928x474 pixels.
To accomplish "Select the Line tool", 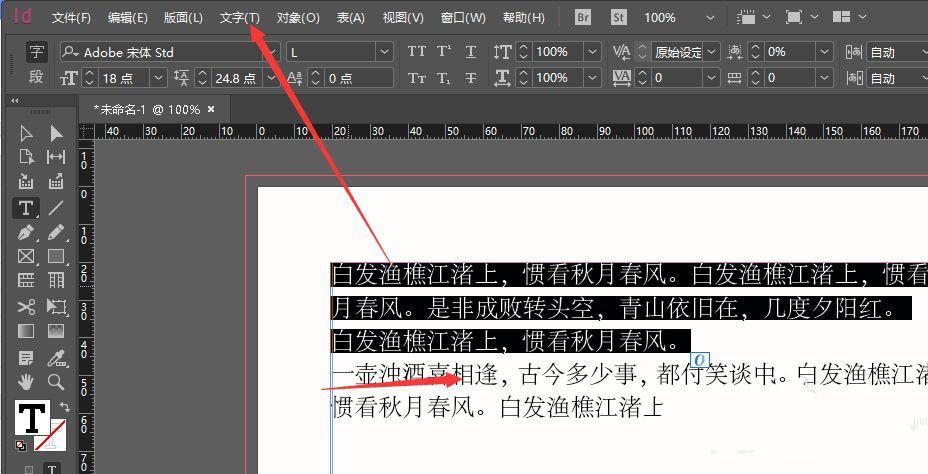I will pos(56,208).
